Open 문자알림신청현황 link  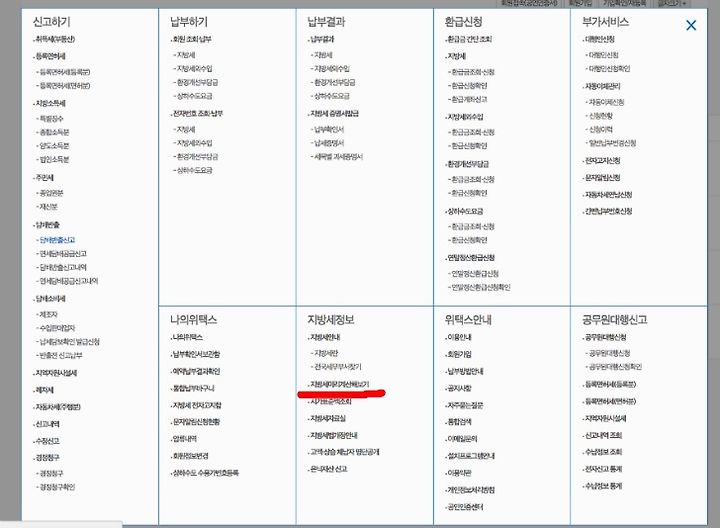click(196, 422)
